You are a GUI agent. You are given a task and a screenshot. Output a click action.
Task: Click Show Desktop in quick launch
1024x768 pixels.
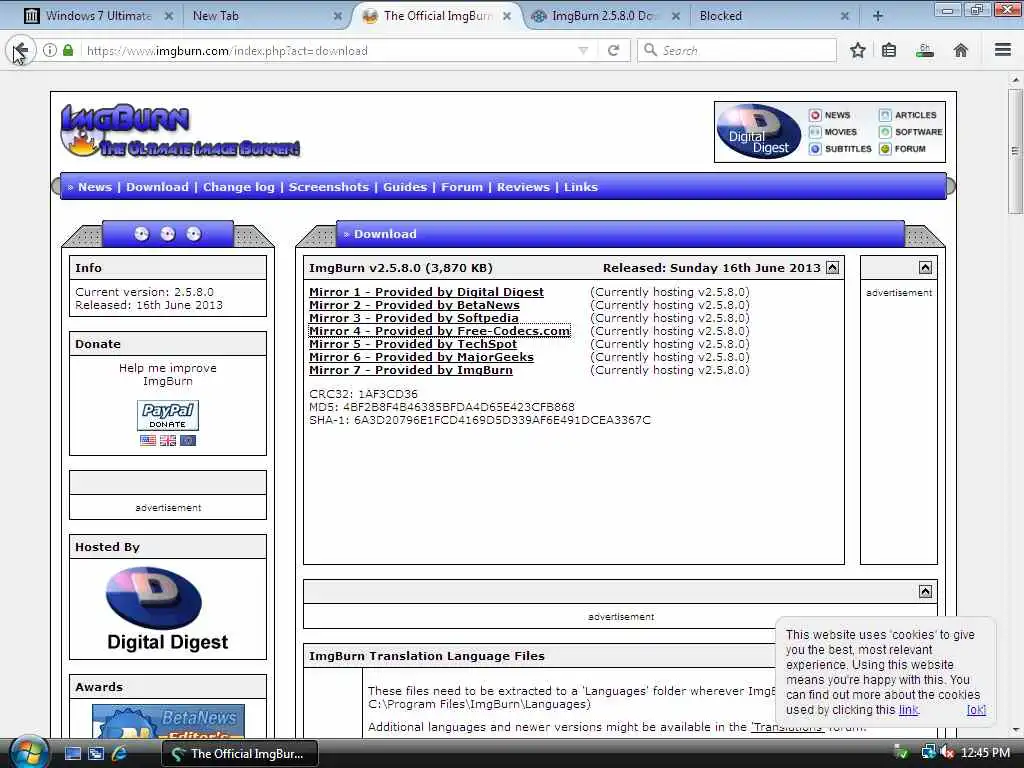tap(72, 753)
